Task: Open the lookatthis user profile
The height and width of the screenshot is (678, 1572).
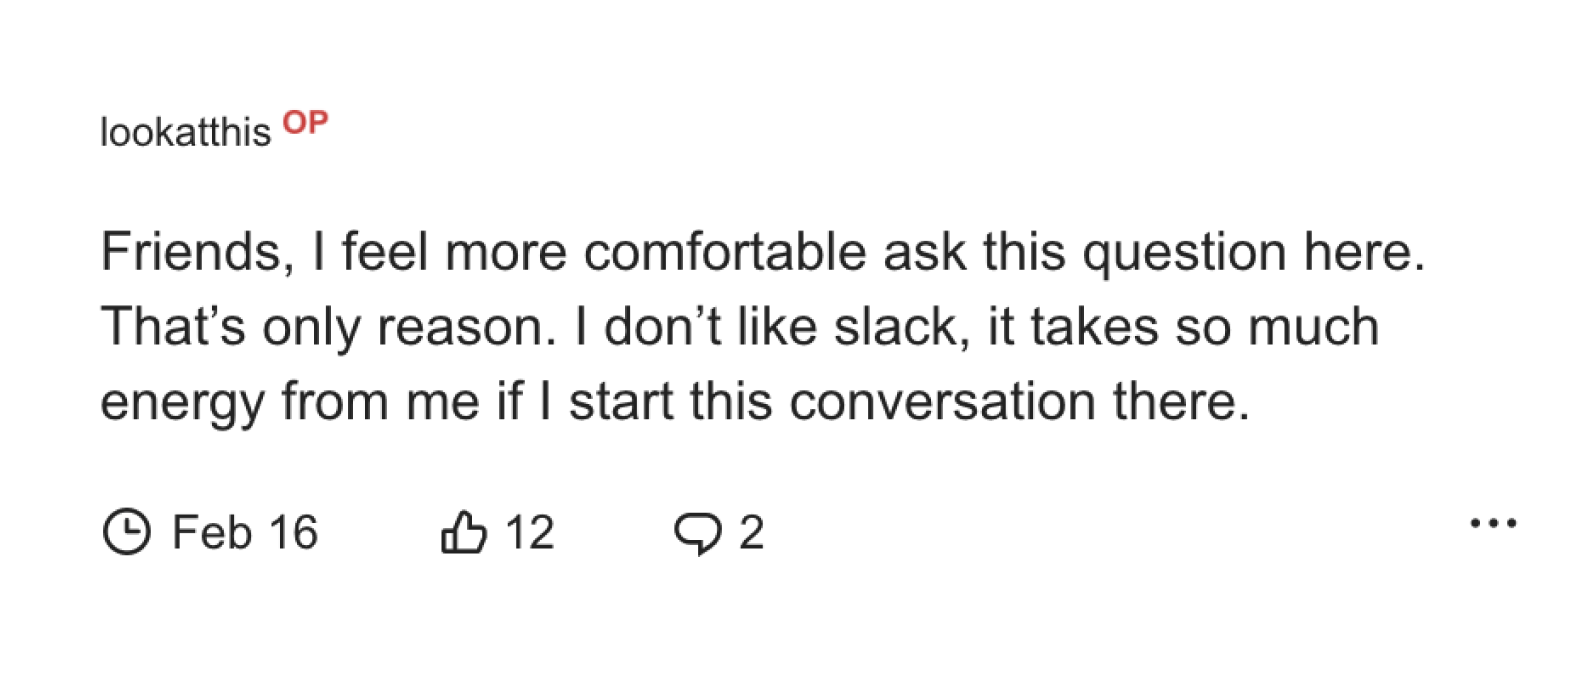Action: (185, 132)
